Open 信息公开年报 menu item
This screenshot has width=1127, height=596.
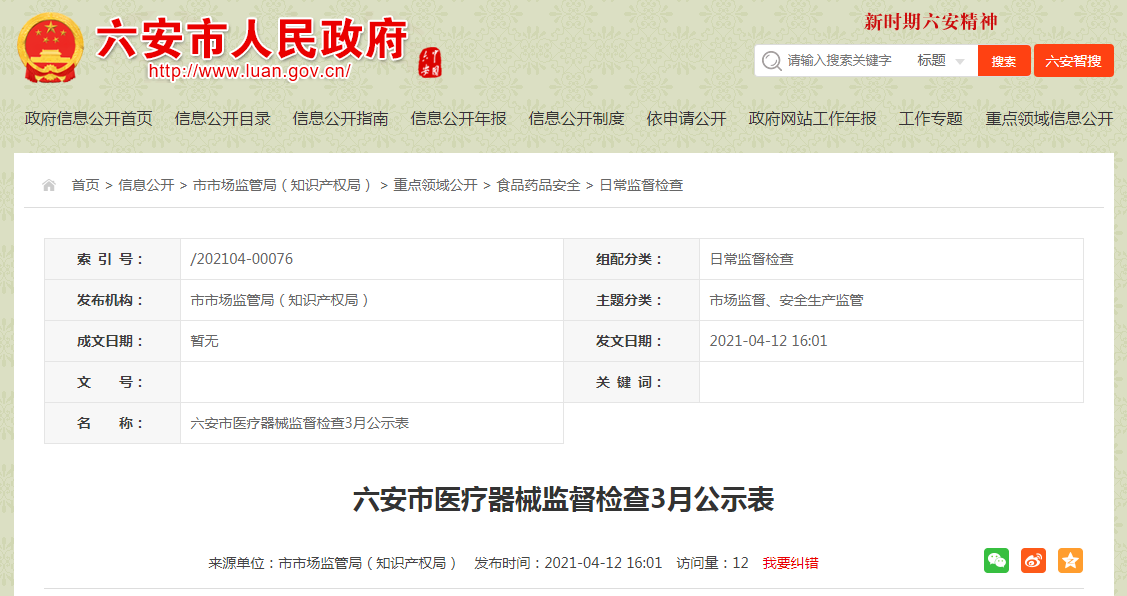click(x=459, y=119)
